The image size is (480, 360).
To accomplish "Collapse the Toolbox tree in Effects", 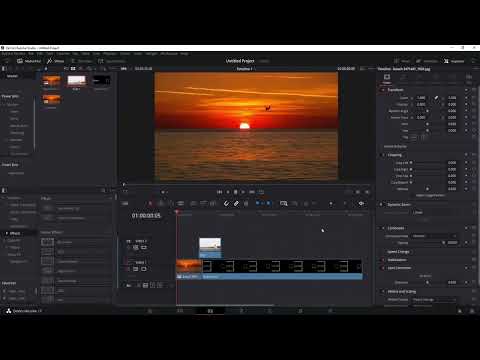I will click(3, 198).
